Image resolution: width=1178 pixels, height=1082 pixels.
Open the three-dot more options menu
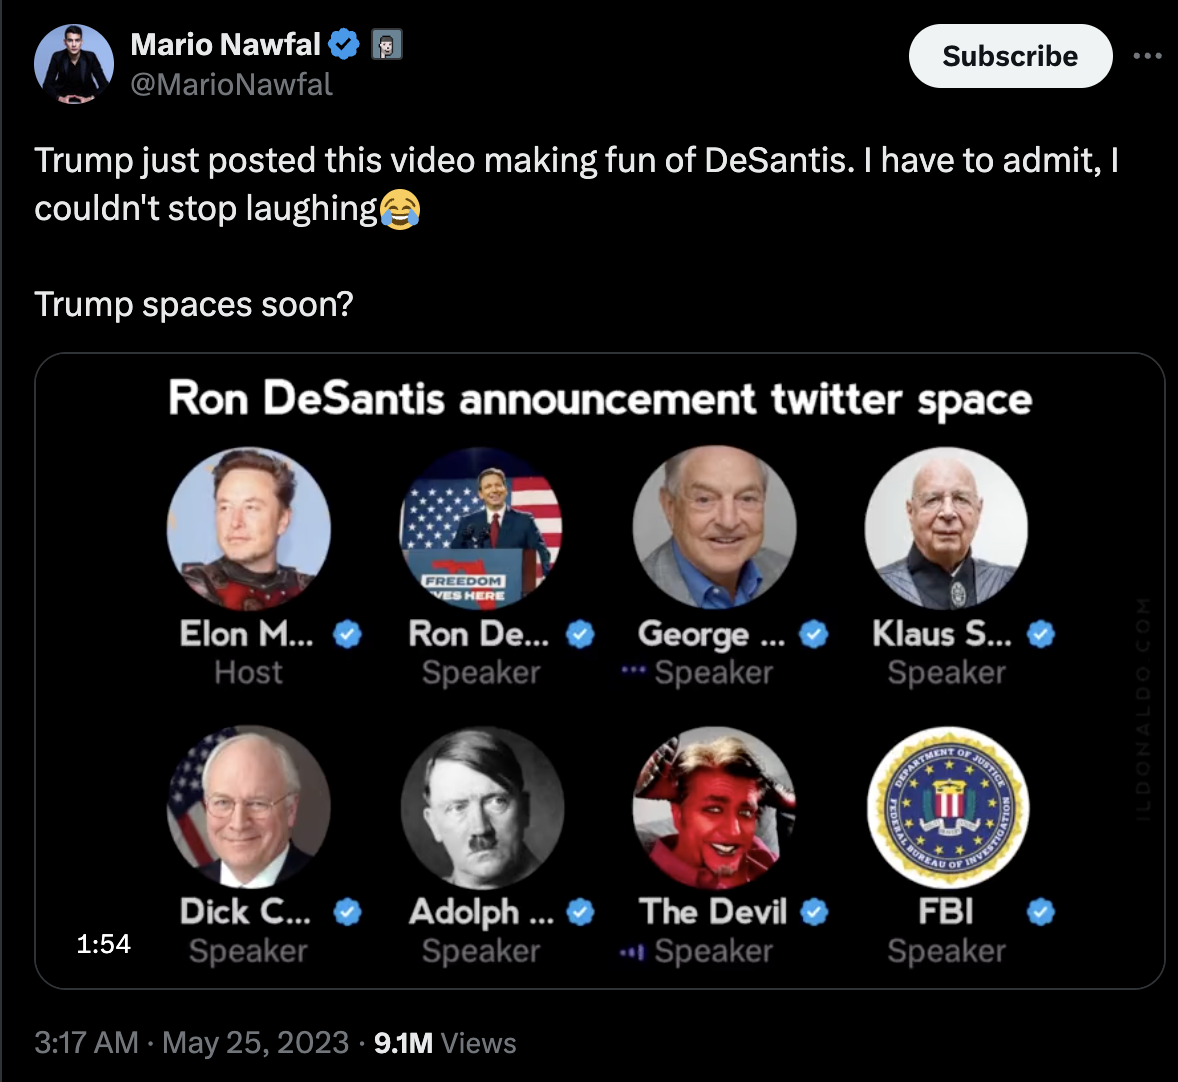click(x=1147, y=56)
